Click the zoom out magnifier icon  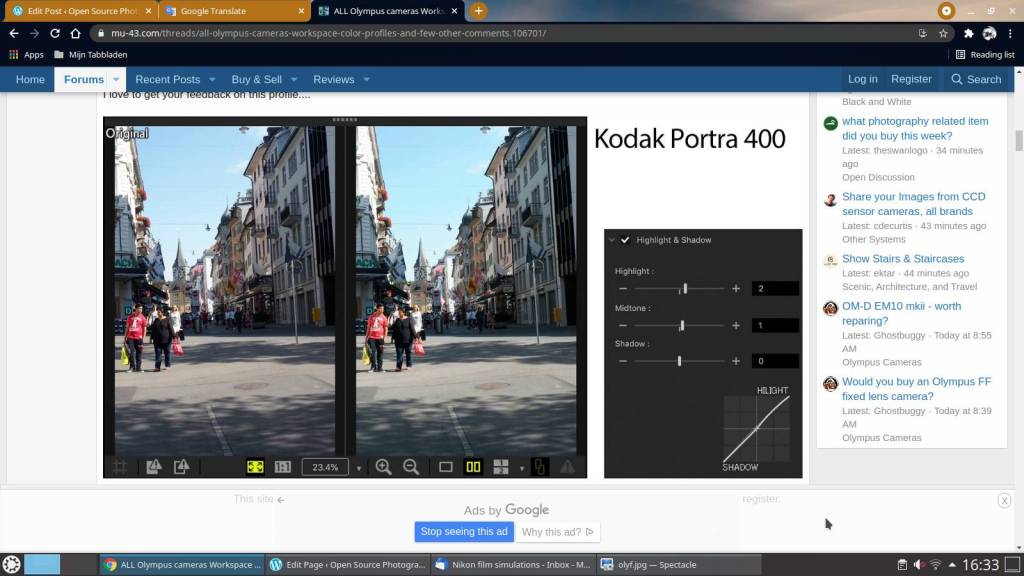[x=411, y=466]
